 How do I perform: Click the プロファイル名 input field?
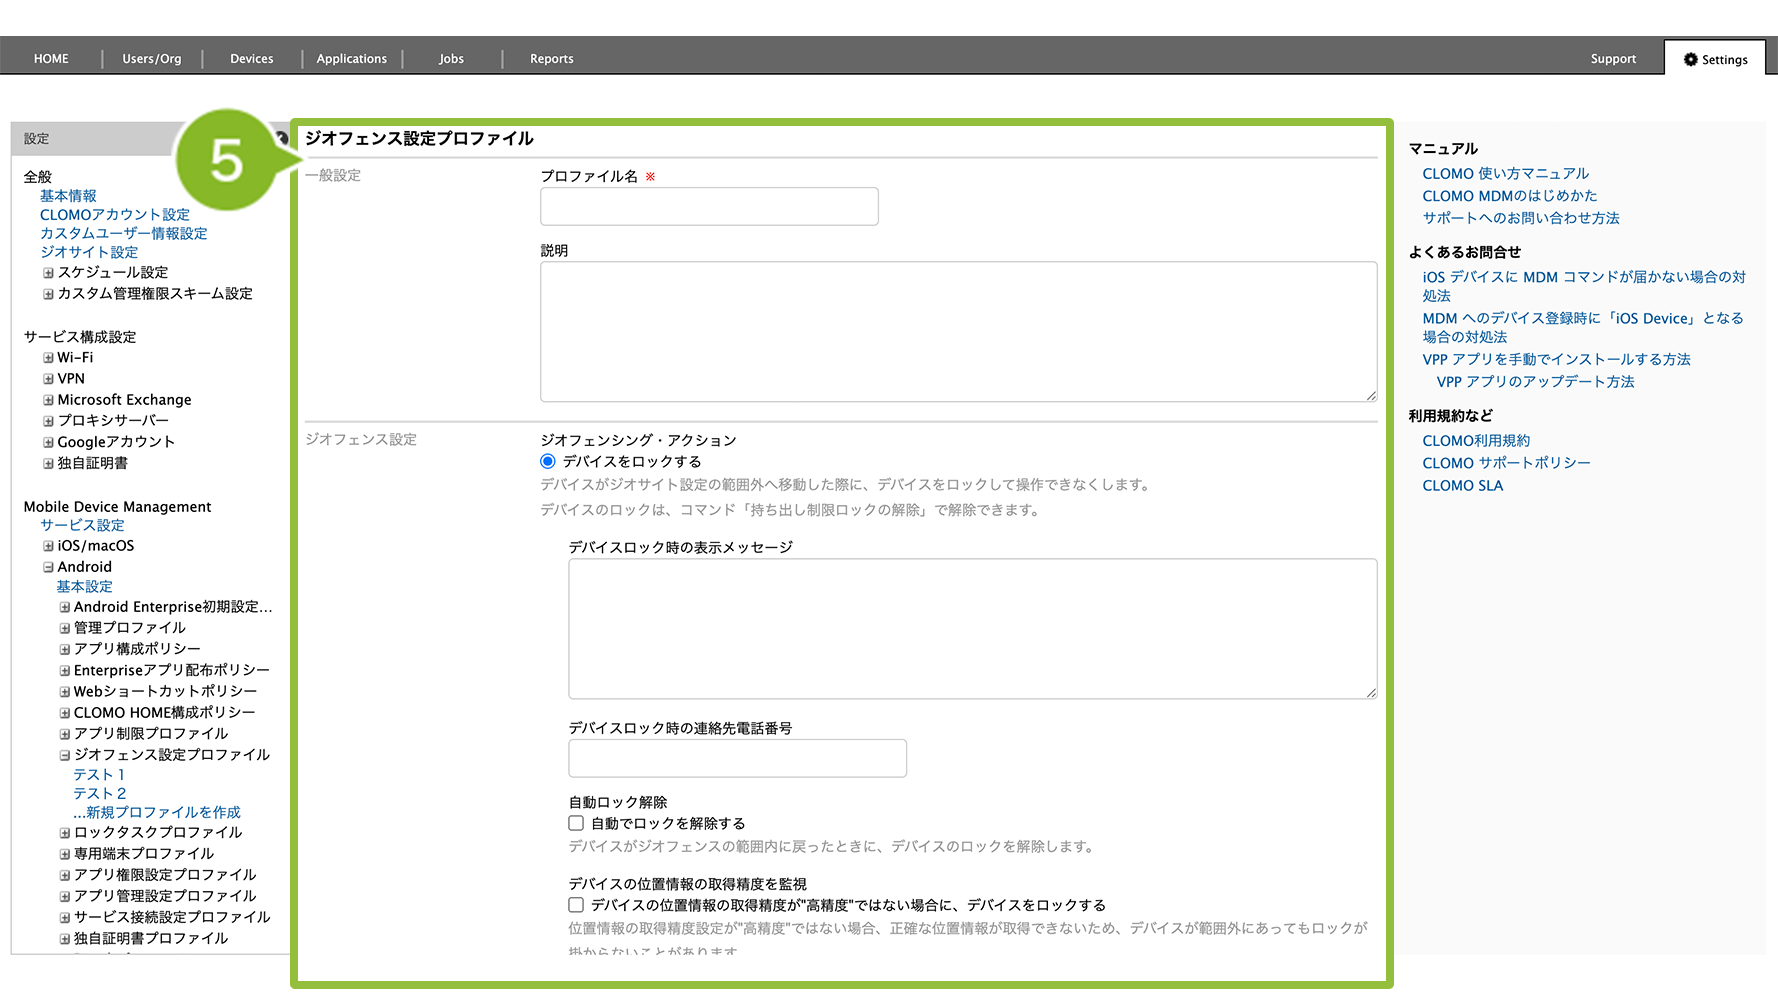709,206
